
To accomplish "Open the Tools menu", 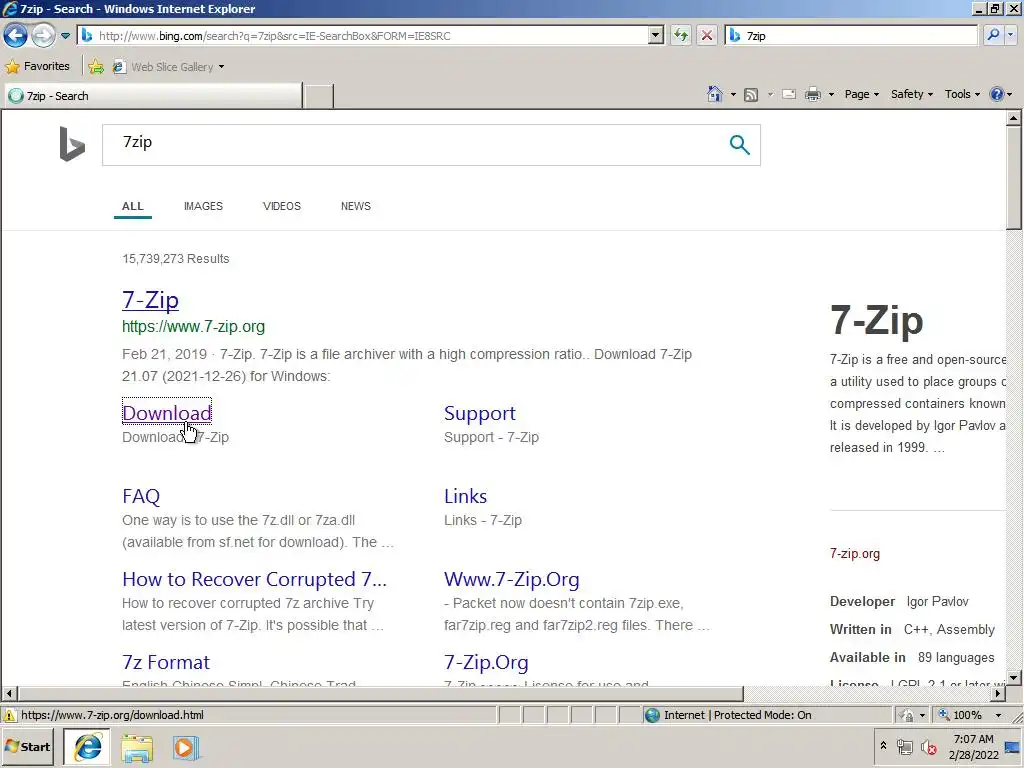I will (x=962, y=94).
